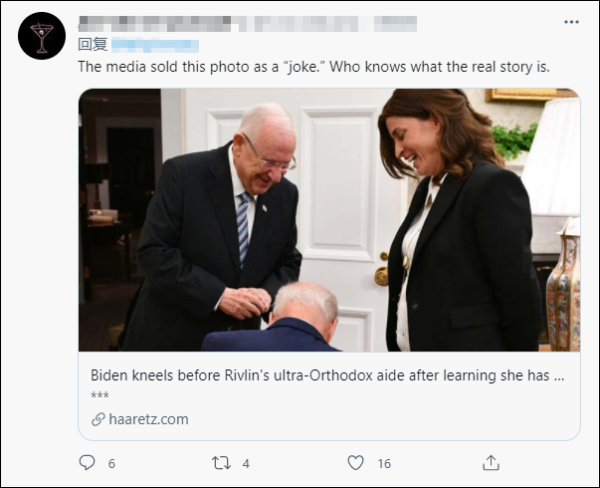Screen dimensions: 600x488
Task: Click the 回复 replying-to label
Action: tap(92, 44)
